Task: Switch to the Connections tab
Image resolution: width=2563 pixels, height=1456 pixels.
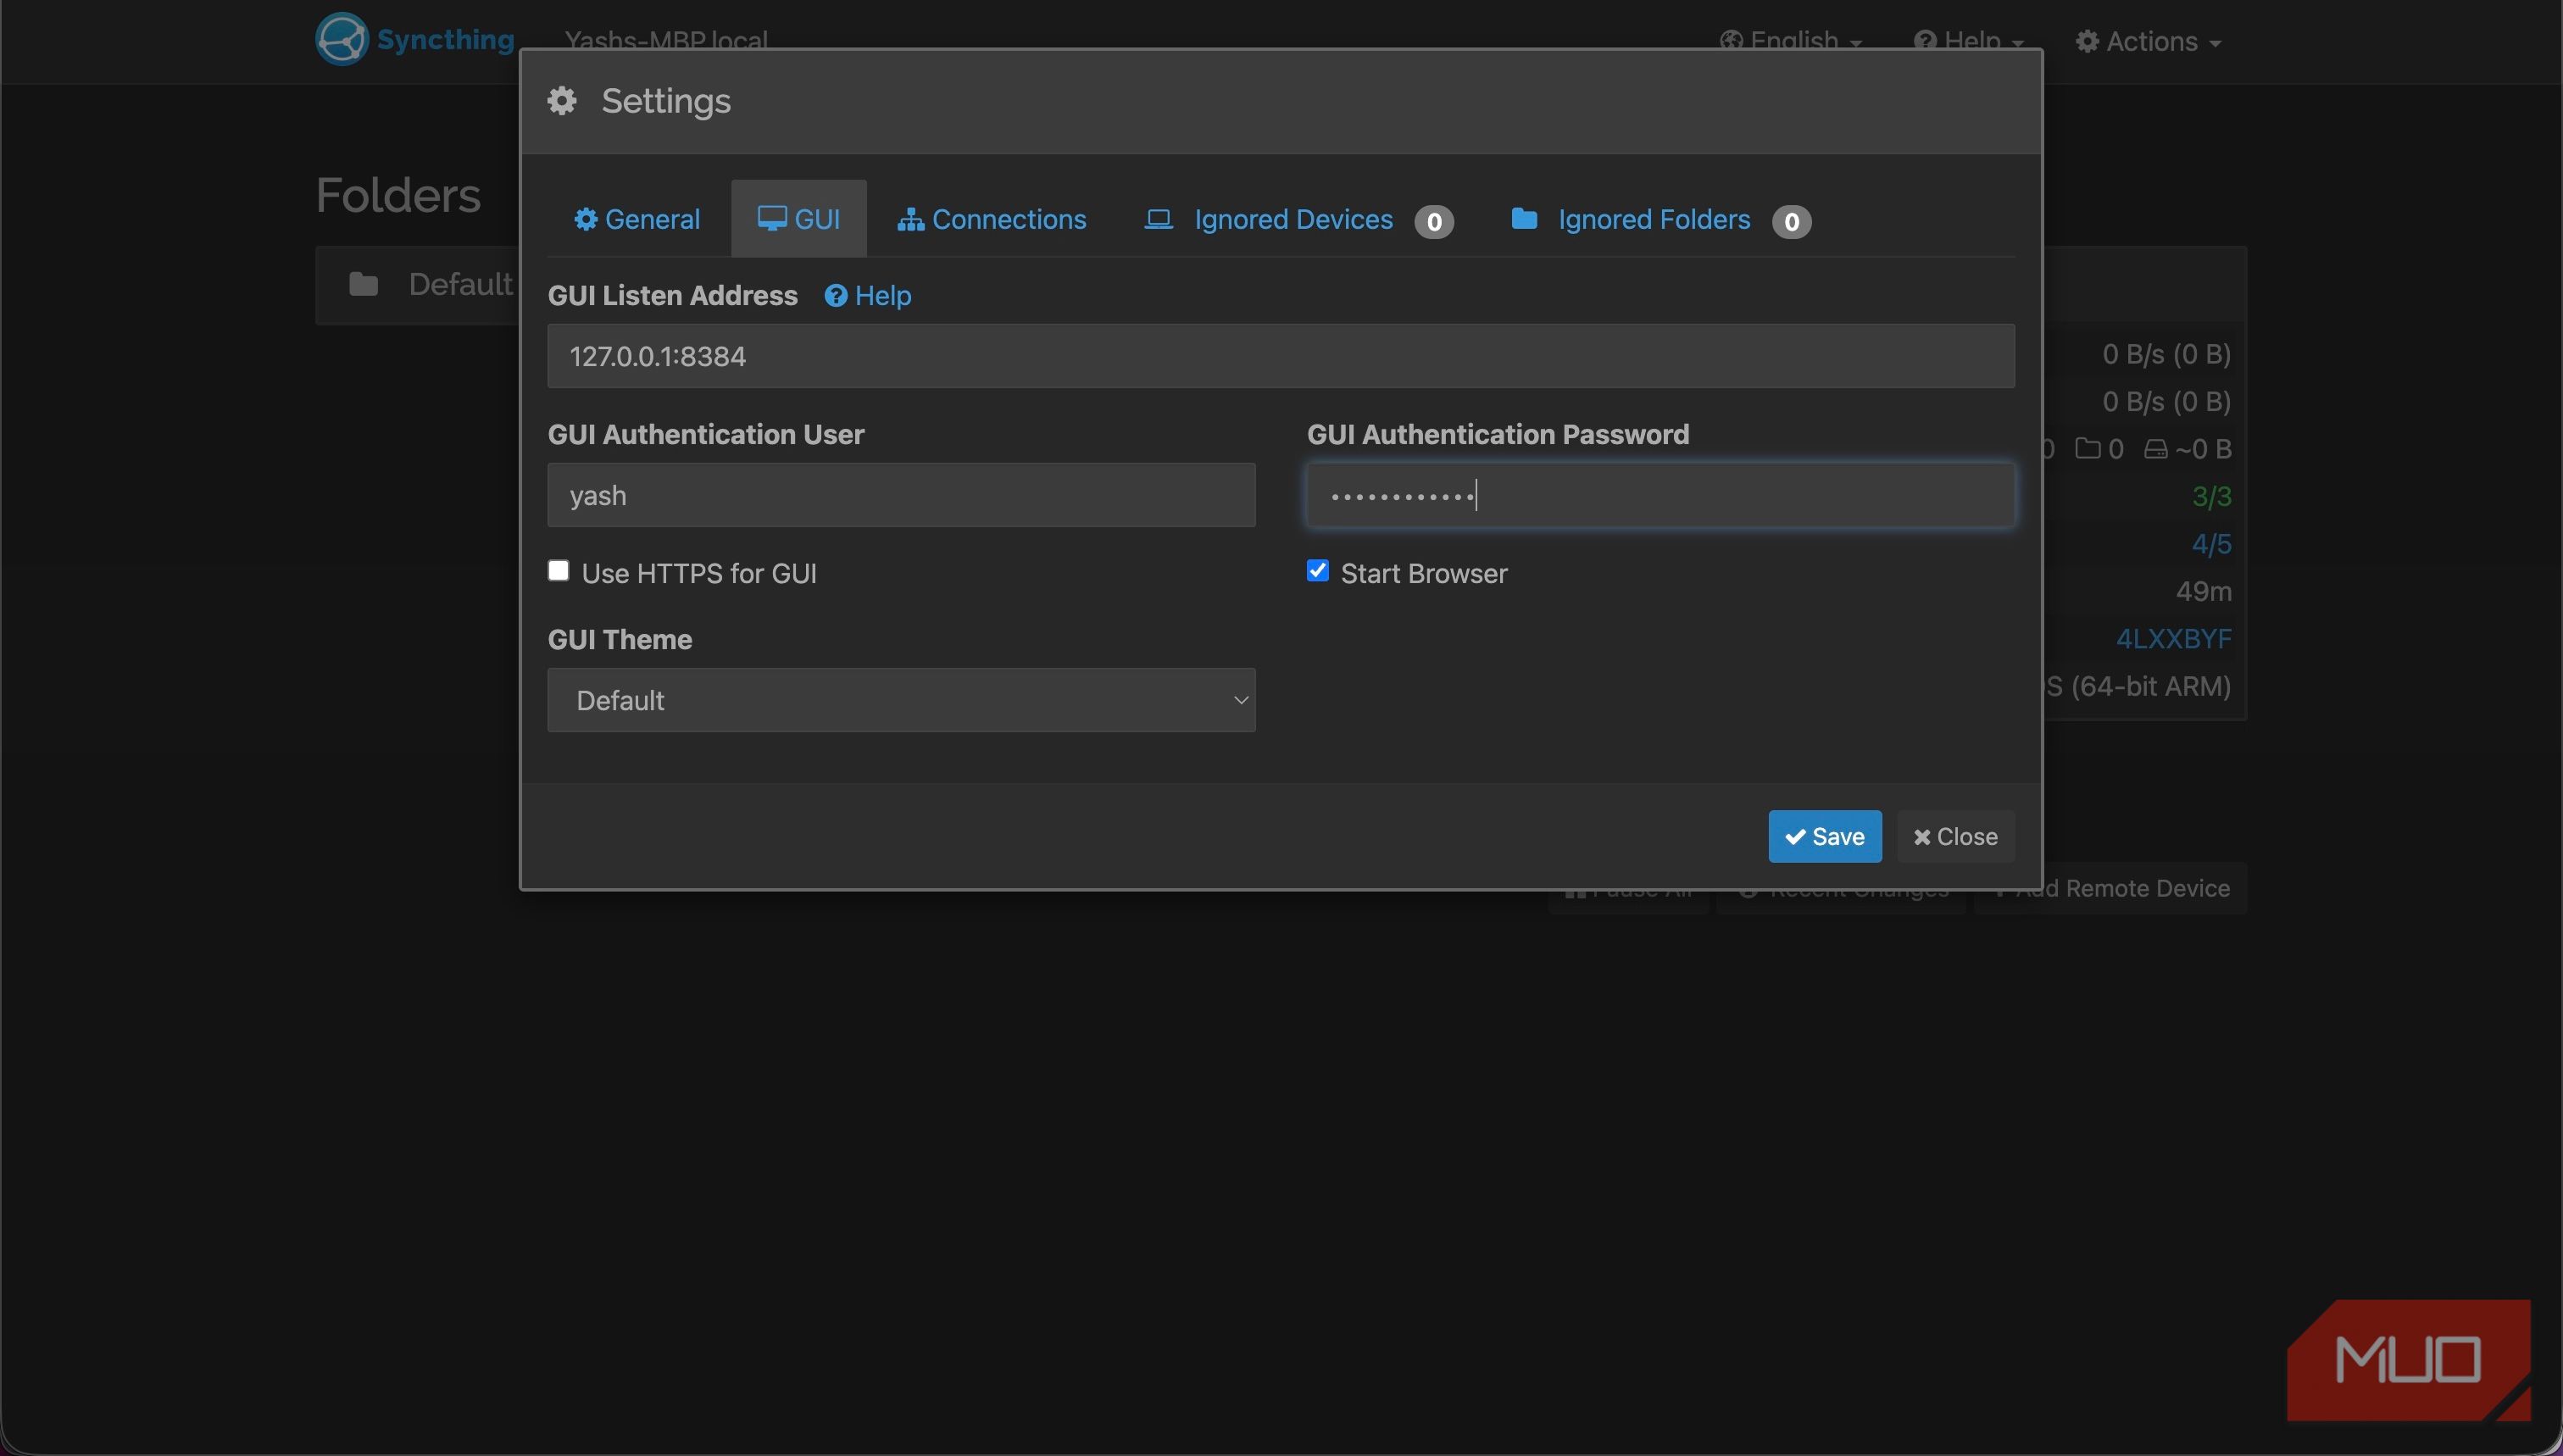Action: [991, 219]
